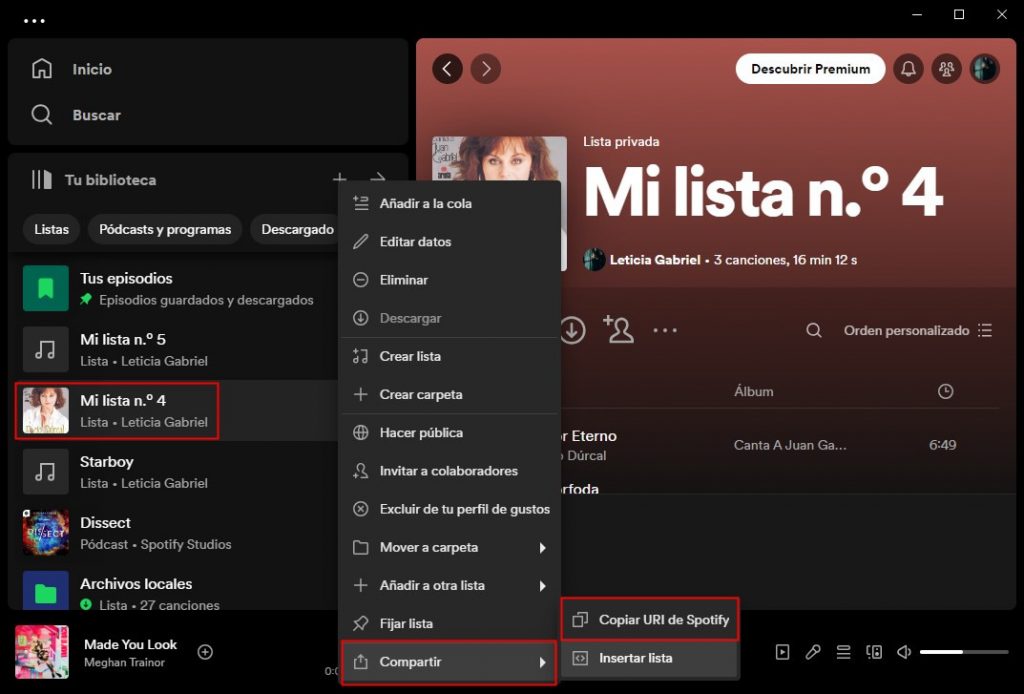Open the queue panel

click(843, 652)
